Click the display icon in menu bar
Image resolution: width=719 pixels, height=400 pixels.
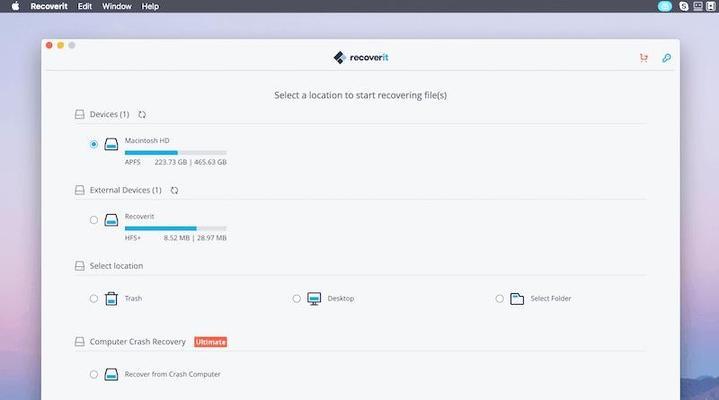(698, 6)
